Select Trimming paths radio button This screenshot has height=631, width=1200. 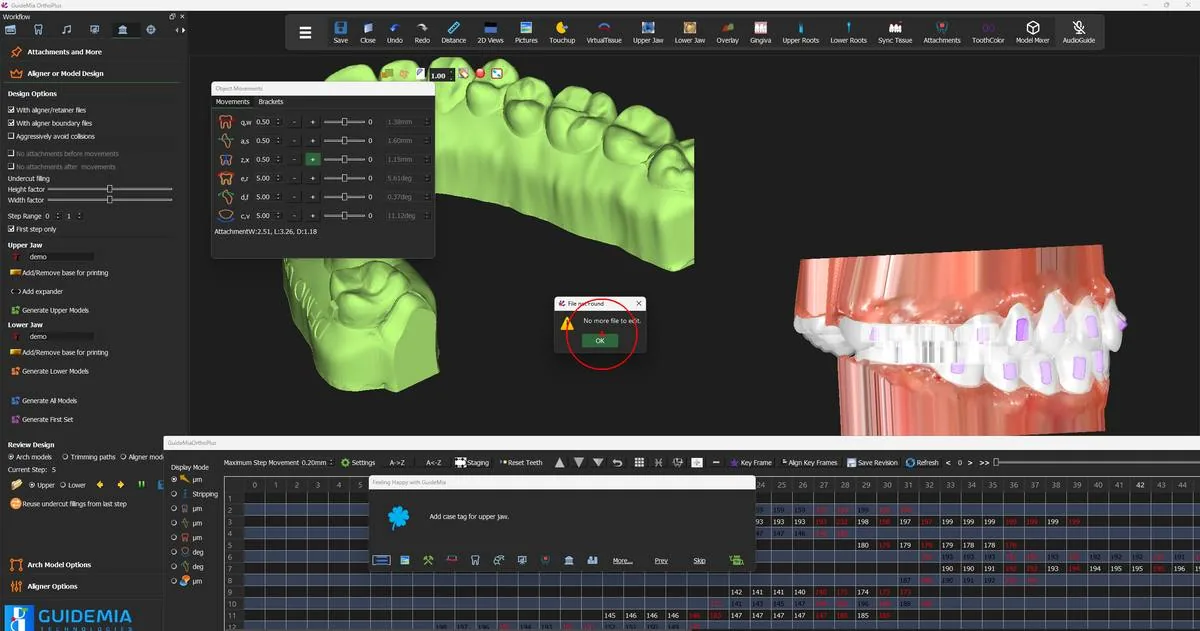click(65, 457)
